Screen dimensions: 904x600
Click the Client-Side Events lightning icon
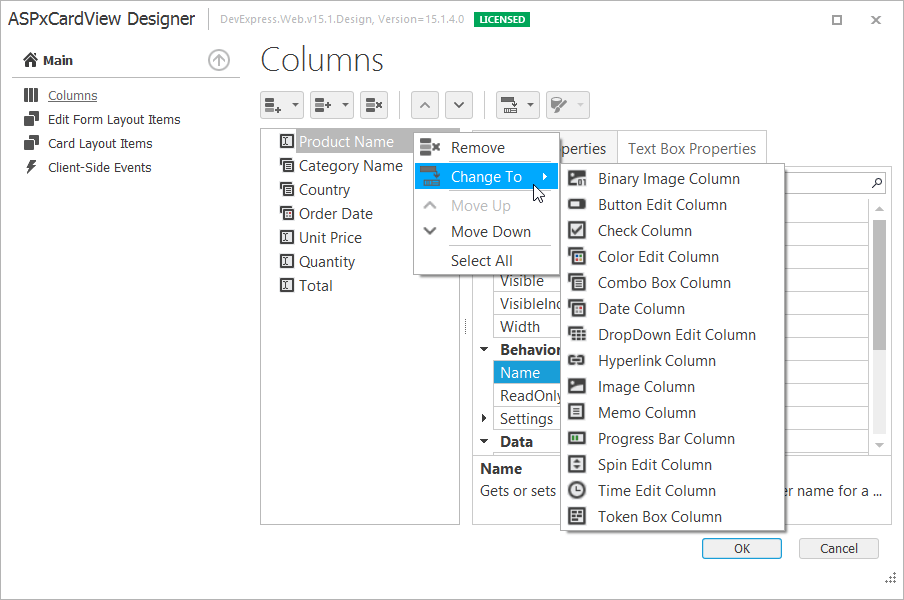pyautogui.click(x=31, y=167)
